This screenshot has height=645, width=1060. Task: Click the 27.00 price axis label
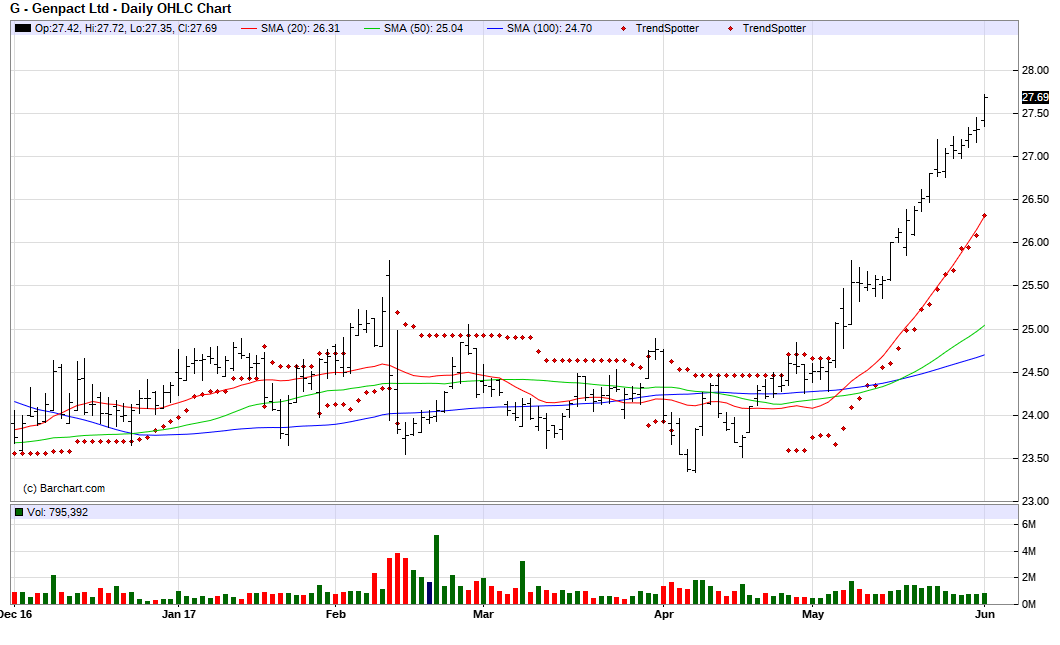point(1035,156)
